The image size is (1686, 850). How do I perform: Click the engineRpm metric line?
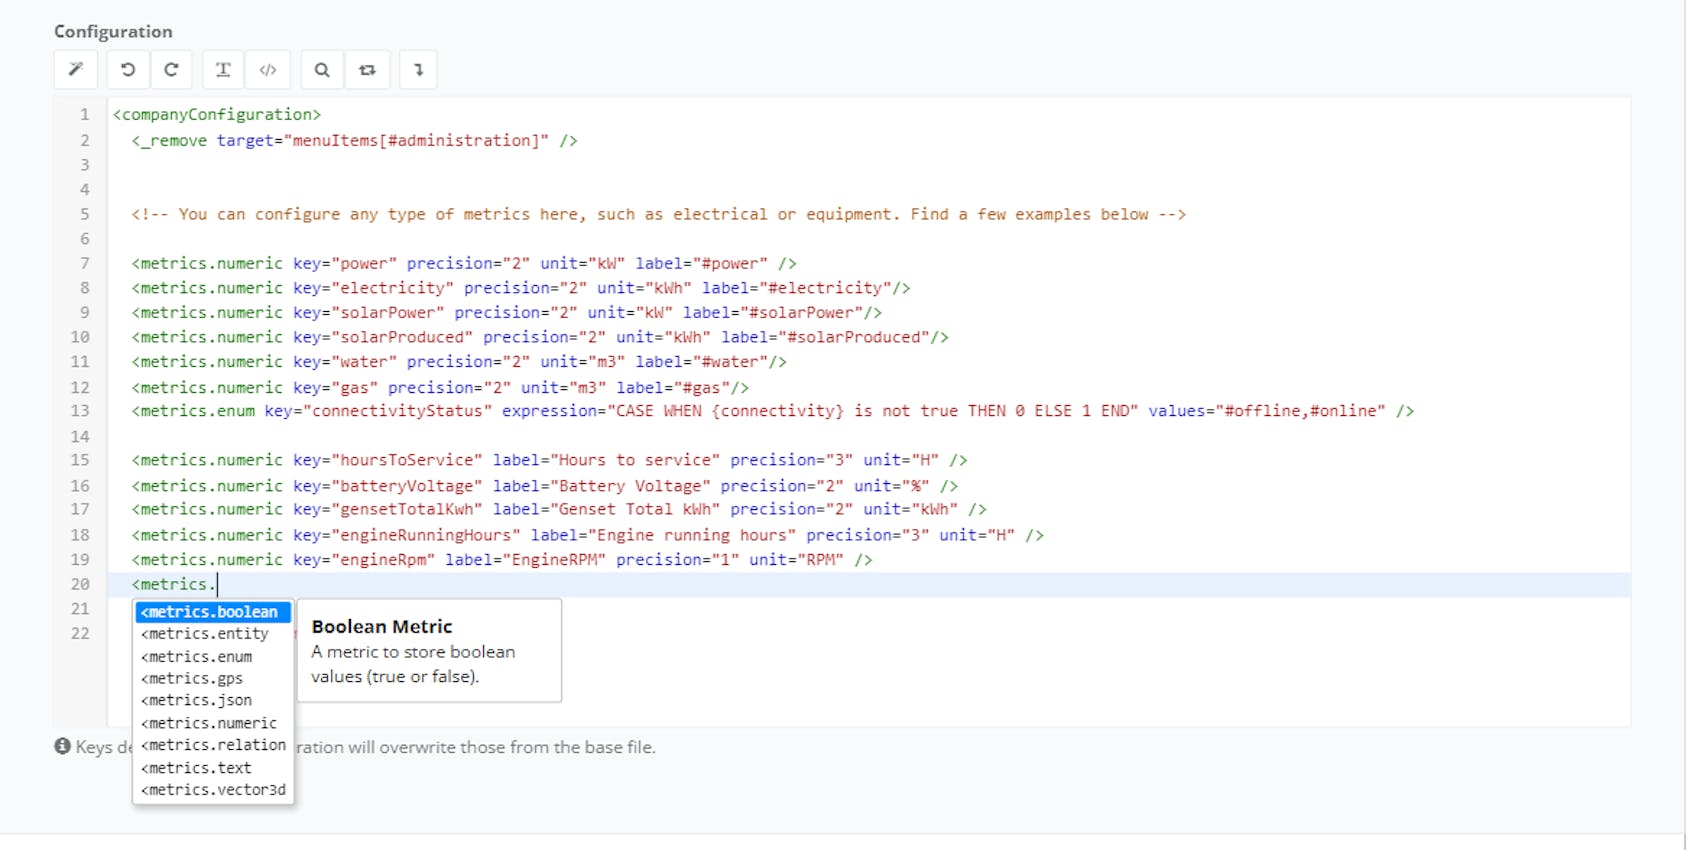coord(502,560)
